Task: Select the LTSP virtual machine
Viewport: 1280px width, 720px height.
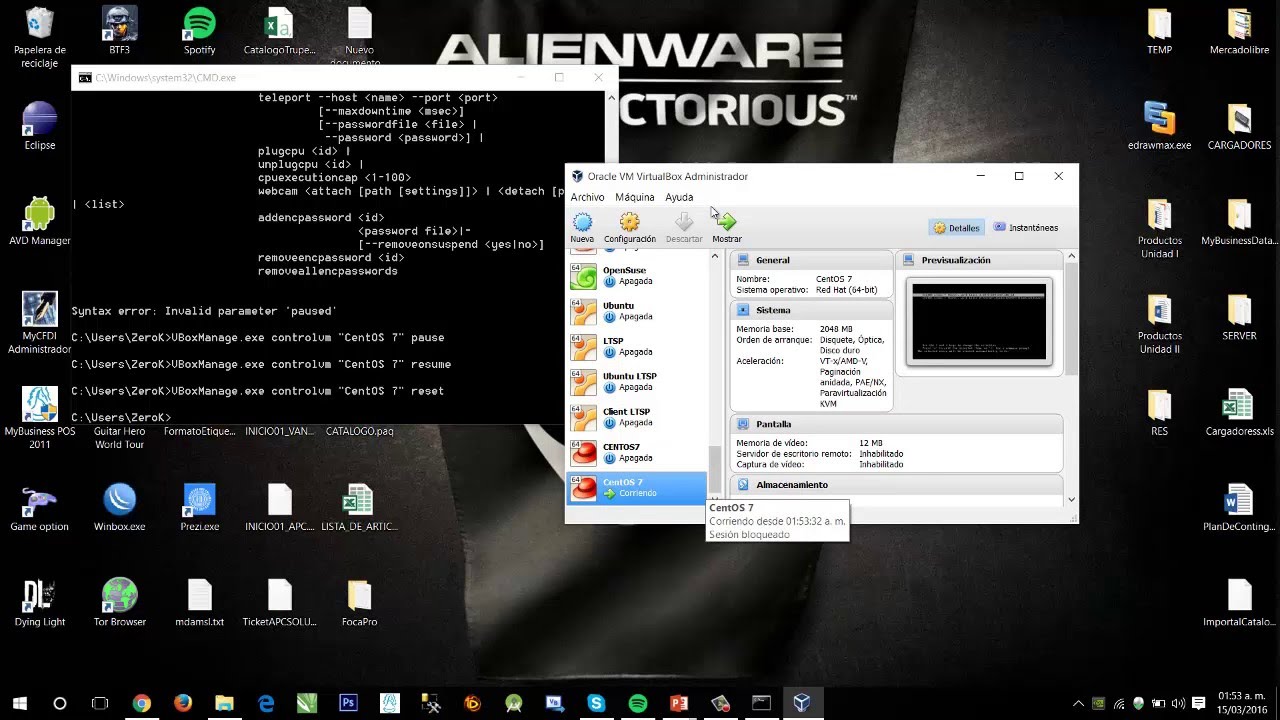Action: coord(638,347)
